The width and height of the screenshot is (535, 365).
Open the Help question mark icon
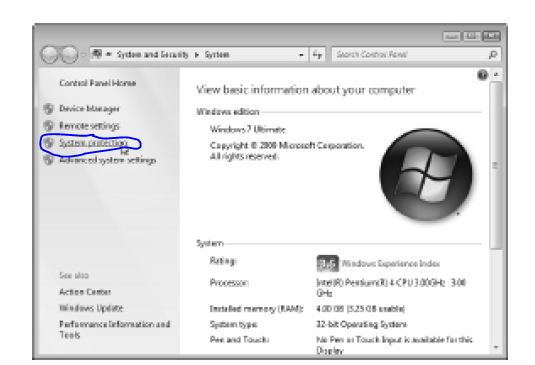pos(482,75)
